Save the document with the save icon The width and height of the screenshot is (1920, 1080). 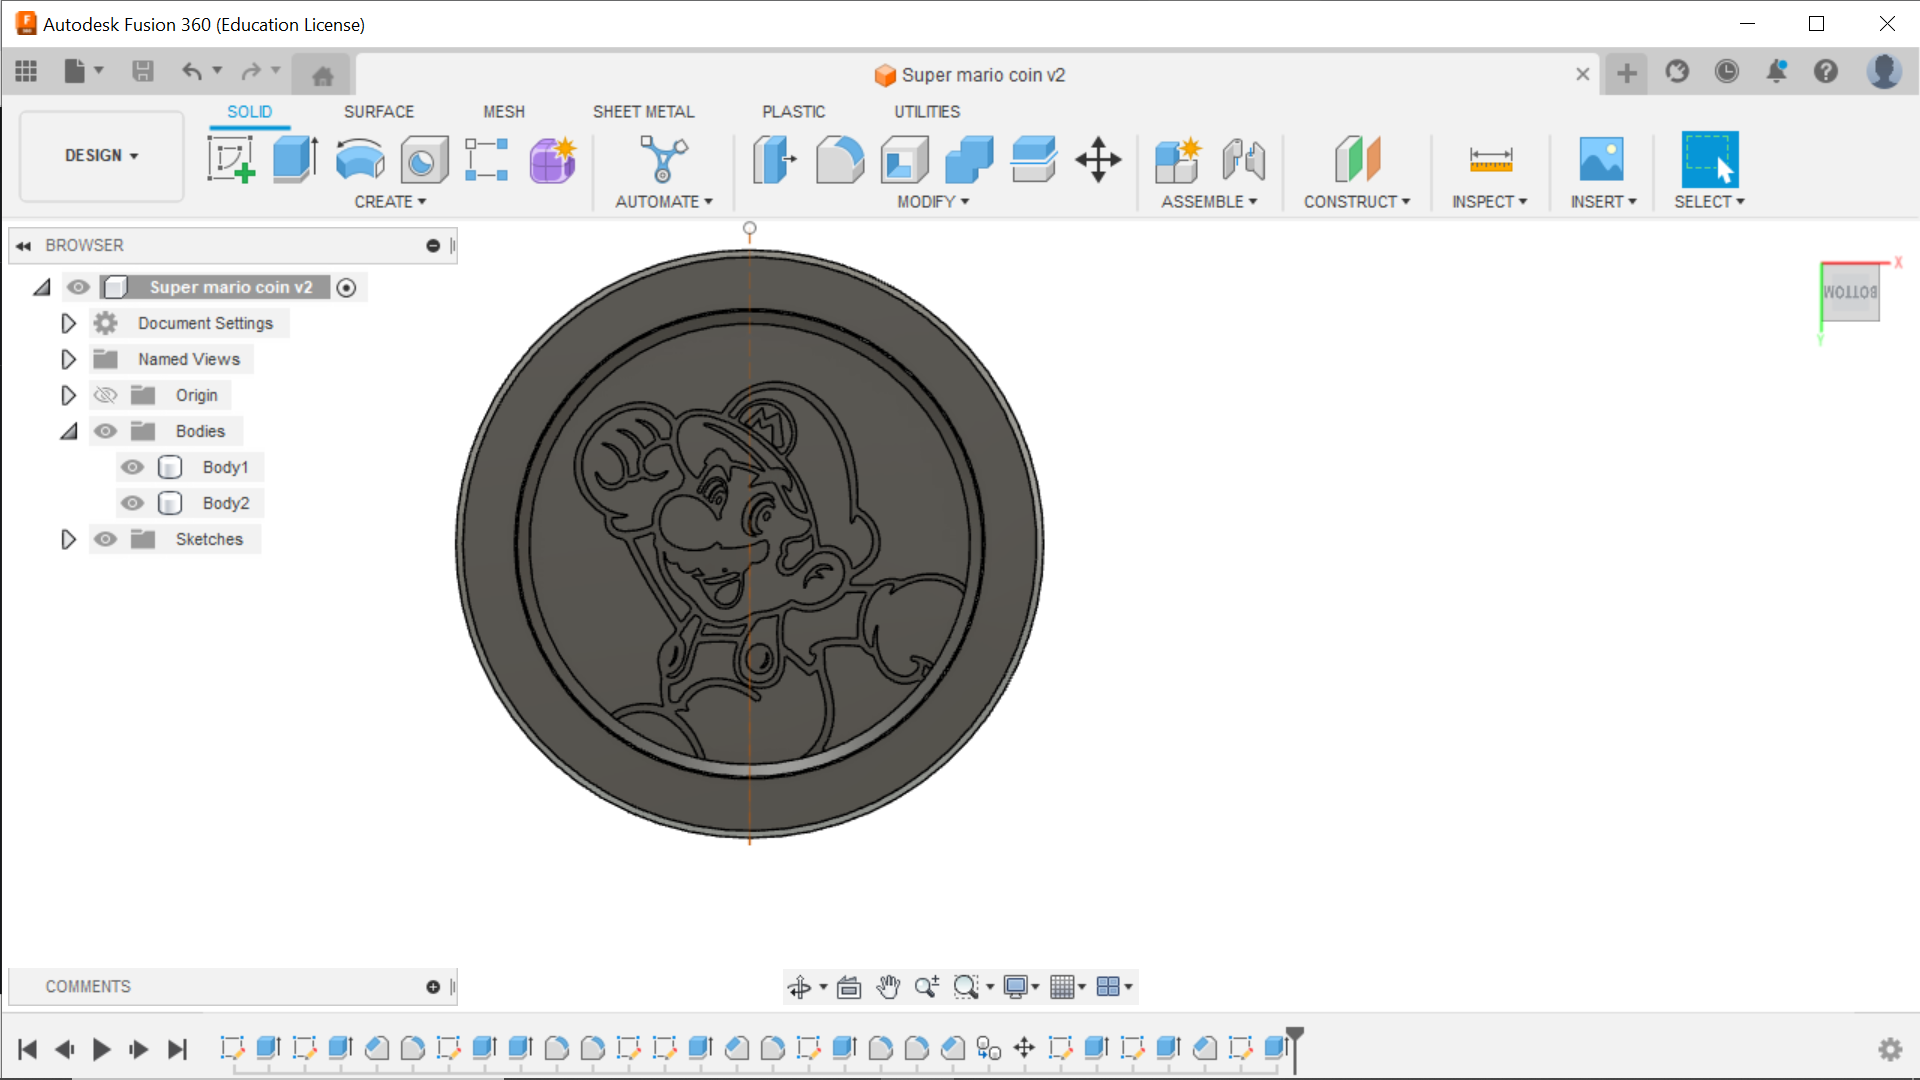[143, 71]
